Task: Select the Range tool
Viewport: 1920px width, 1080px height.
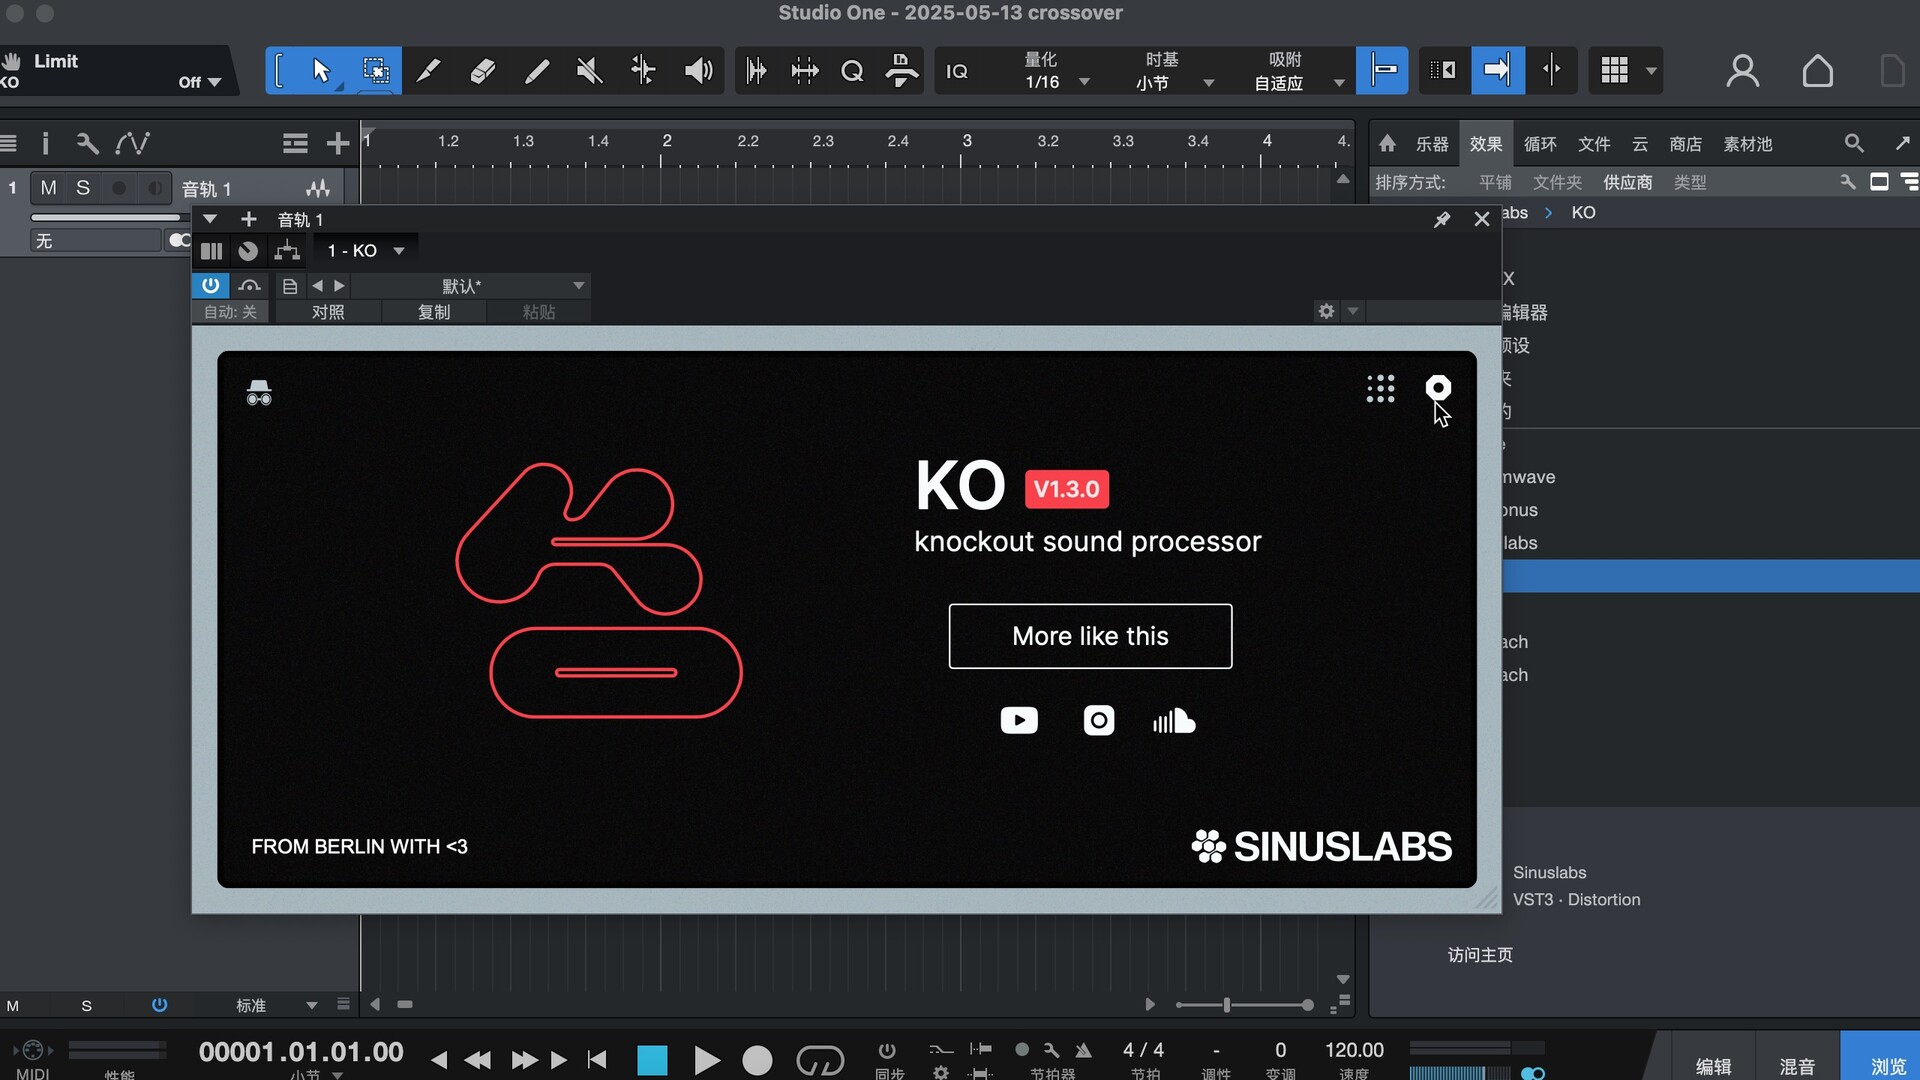Action: (x=375, y=70)
